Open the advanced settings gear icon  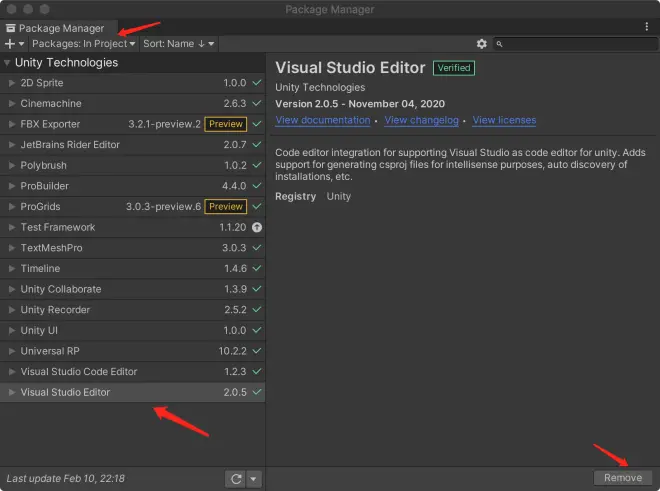(482, 44)
